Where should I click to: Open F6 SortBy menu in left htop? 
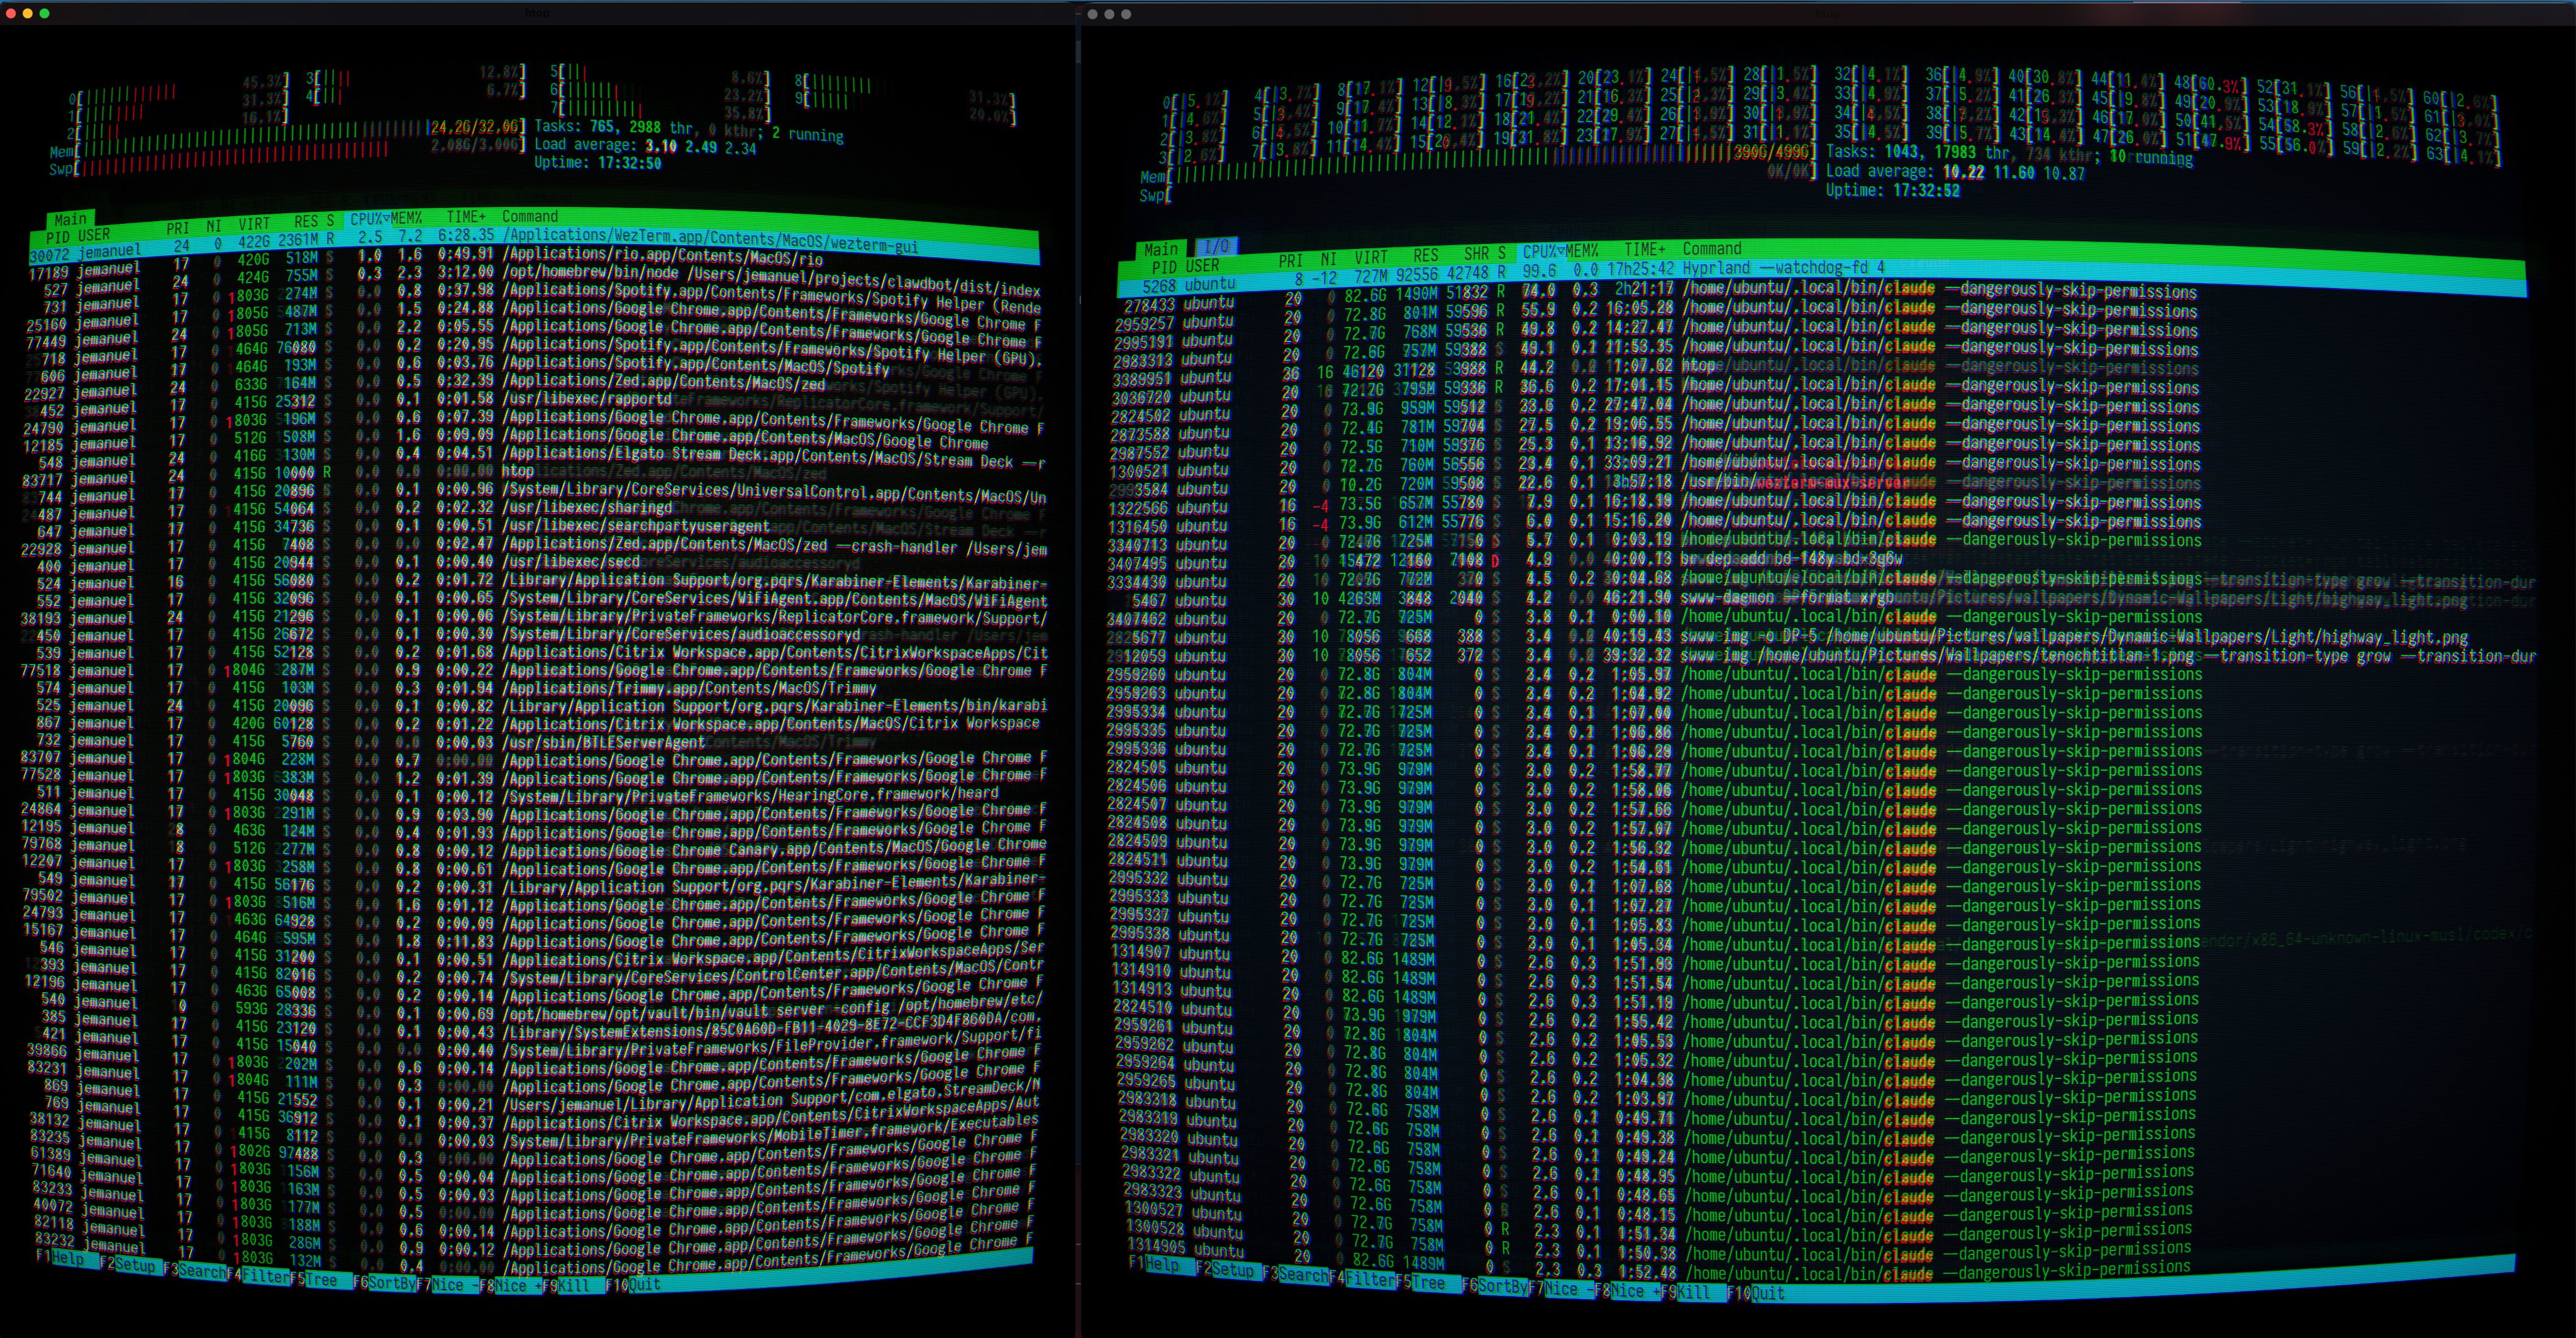coord(392,1283)
